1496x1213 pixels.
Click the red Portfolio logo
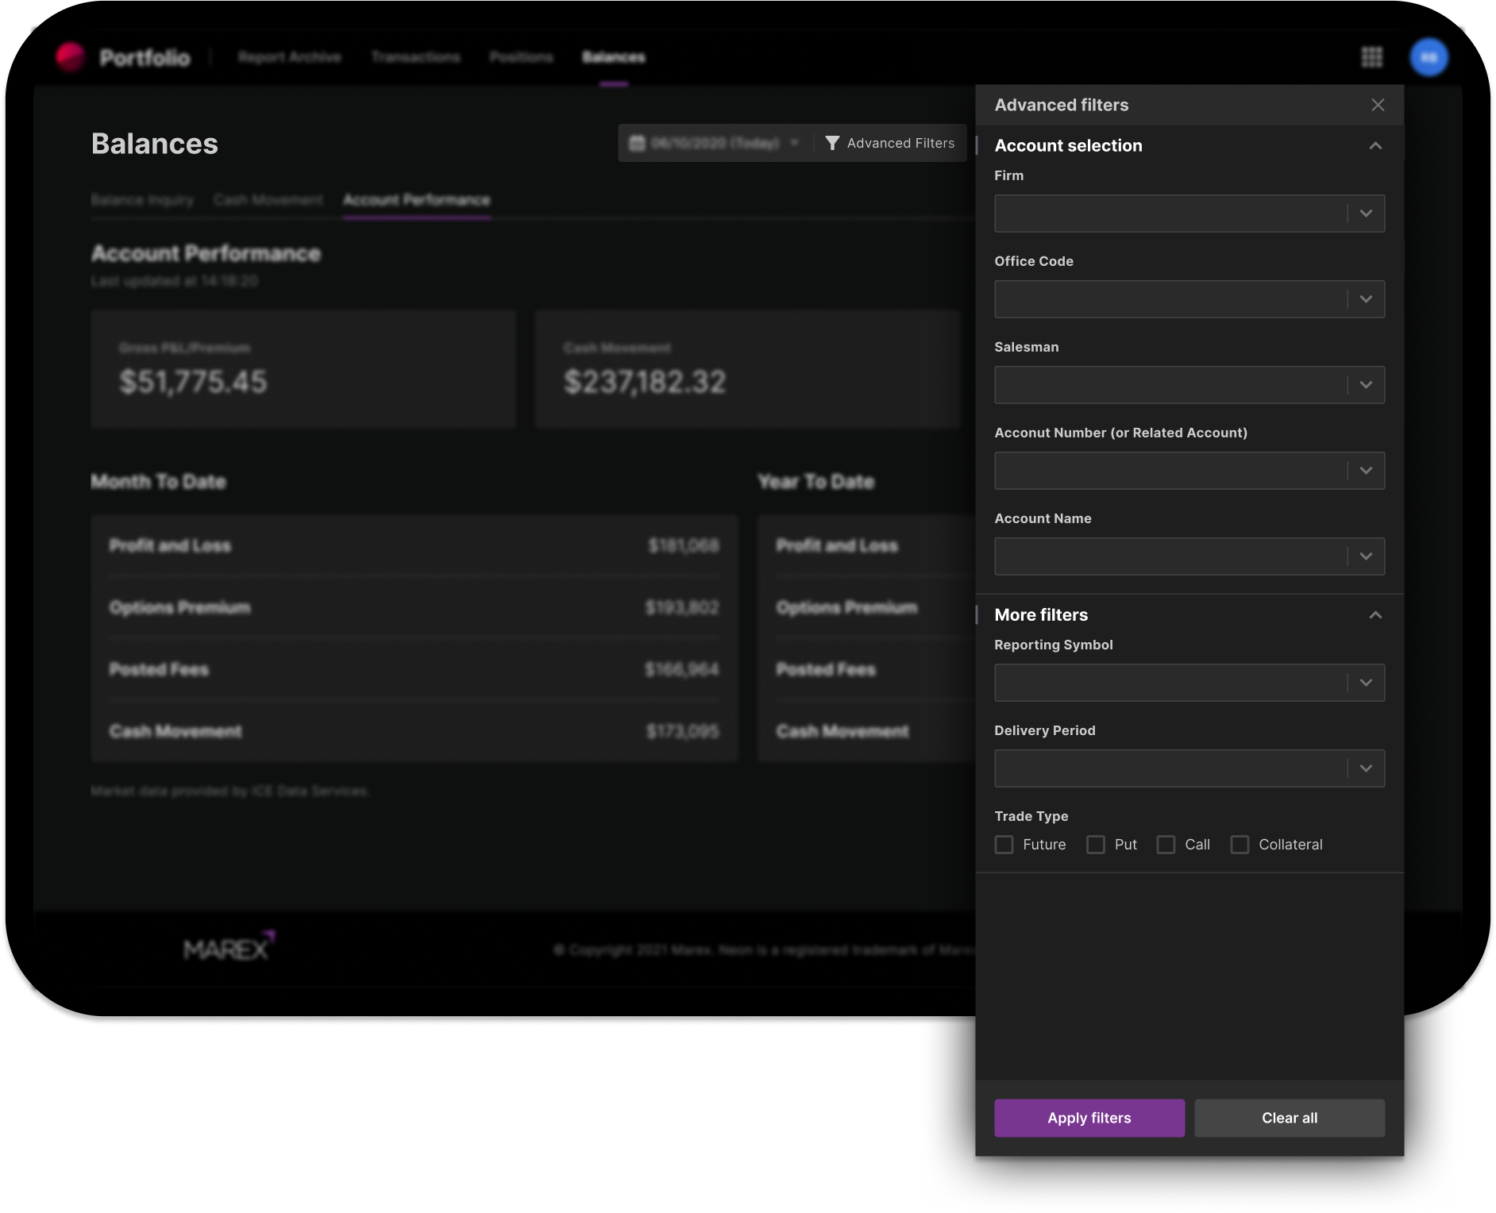[x=70, y=57]
